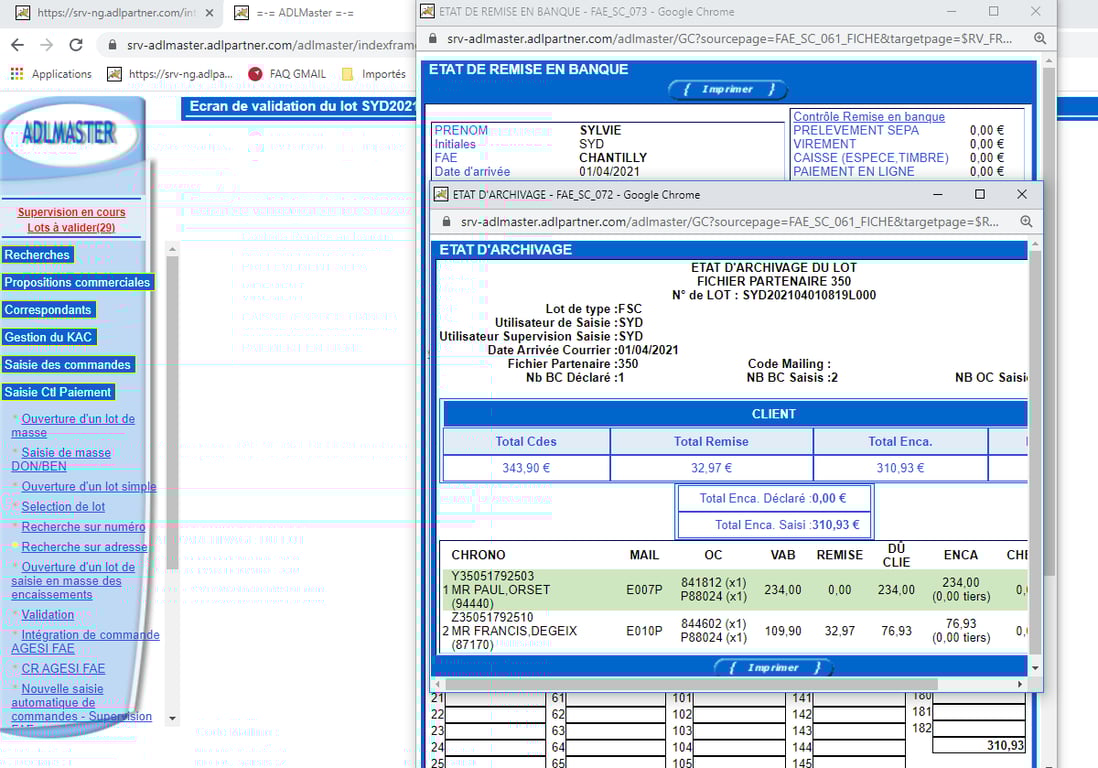The width and height of the screenshot is (1098, 768).
Task: Open the Lots à valider(29) link
Action: tap(71, 228)
